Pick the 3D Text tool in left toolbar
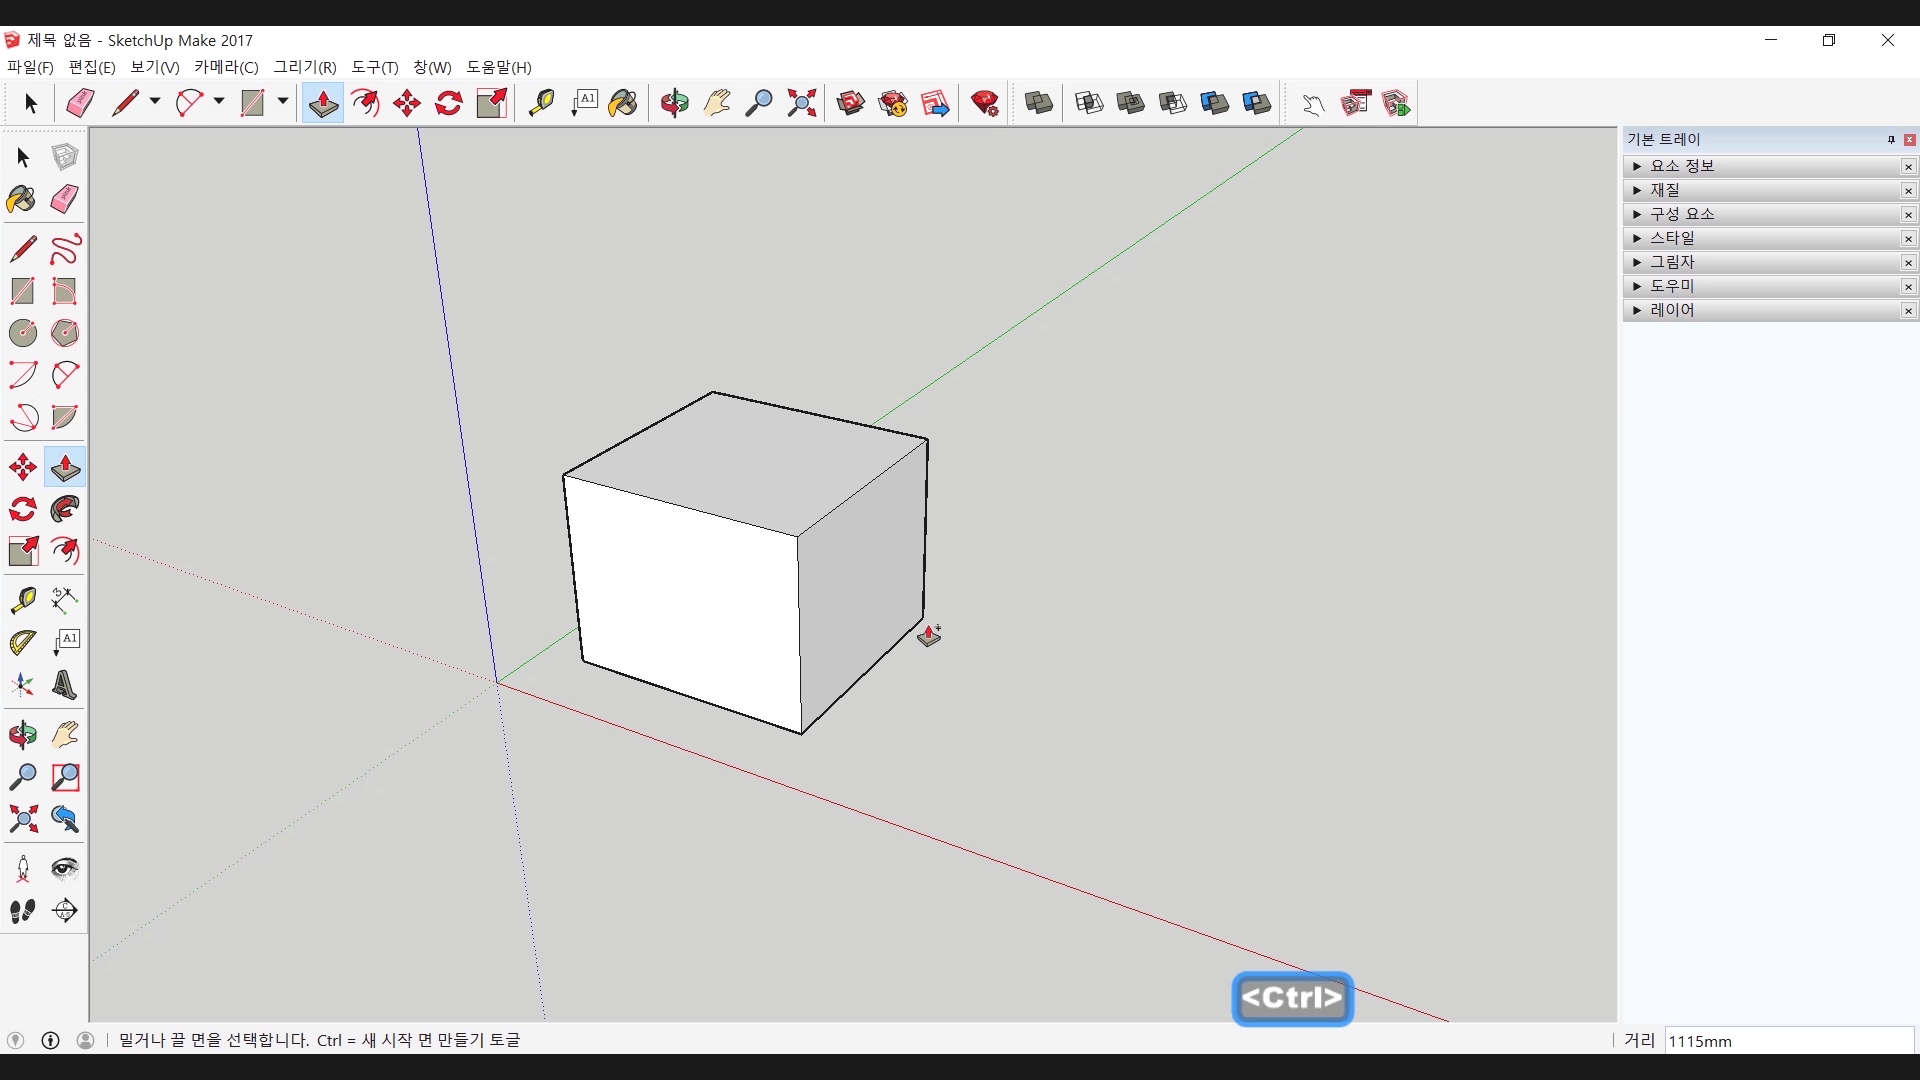The height and width of the screenshot is (1080, 1920). click(x=64, y=685)
